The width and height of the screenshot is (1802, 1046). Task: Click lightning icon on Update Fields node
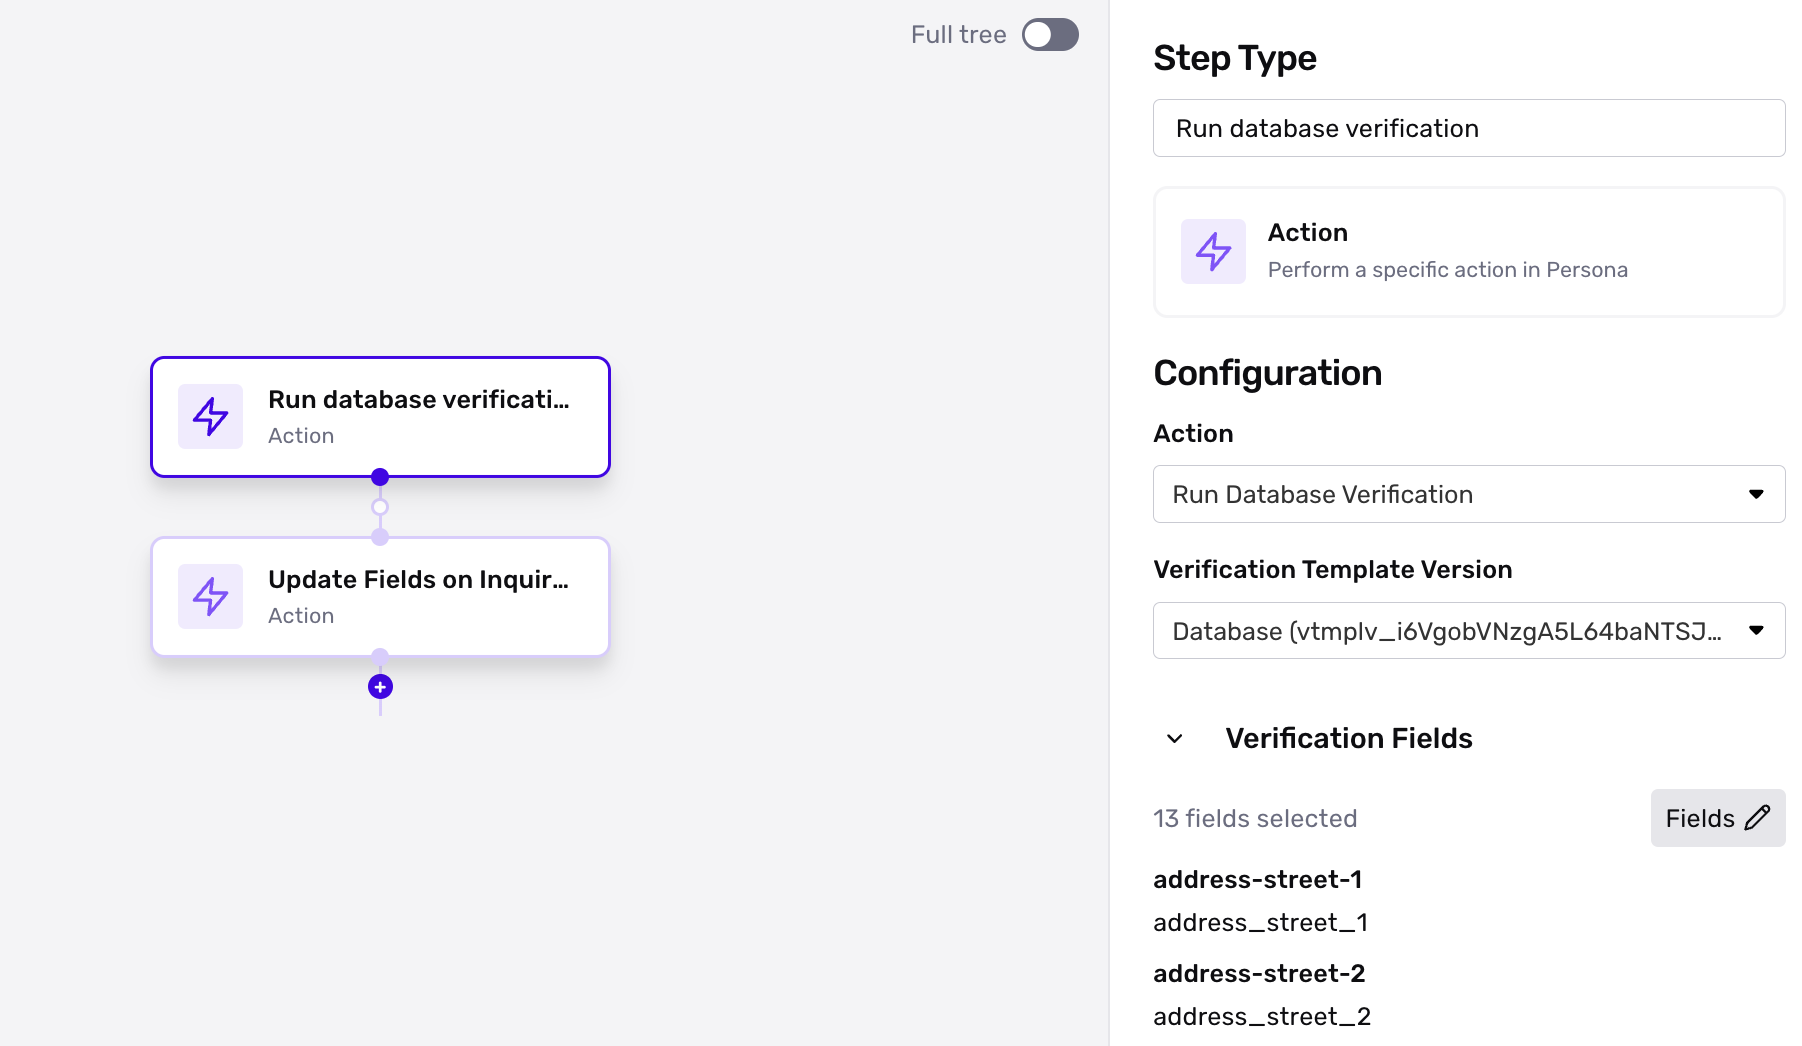click(210, 597)
